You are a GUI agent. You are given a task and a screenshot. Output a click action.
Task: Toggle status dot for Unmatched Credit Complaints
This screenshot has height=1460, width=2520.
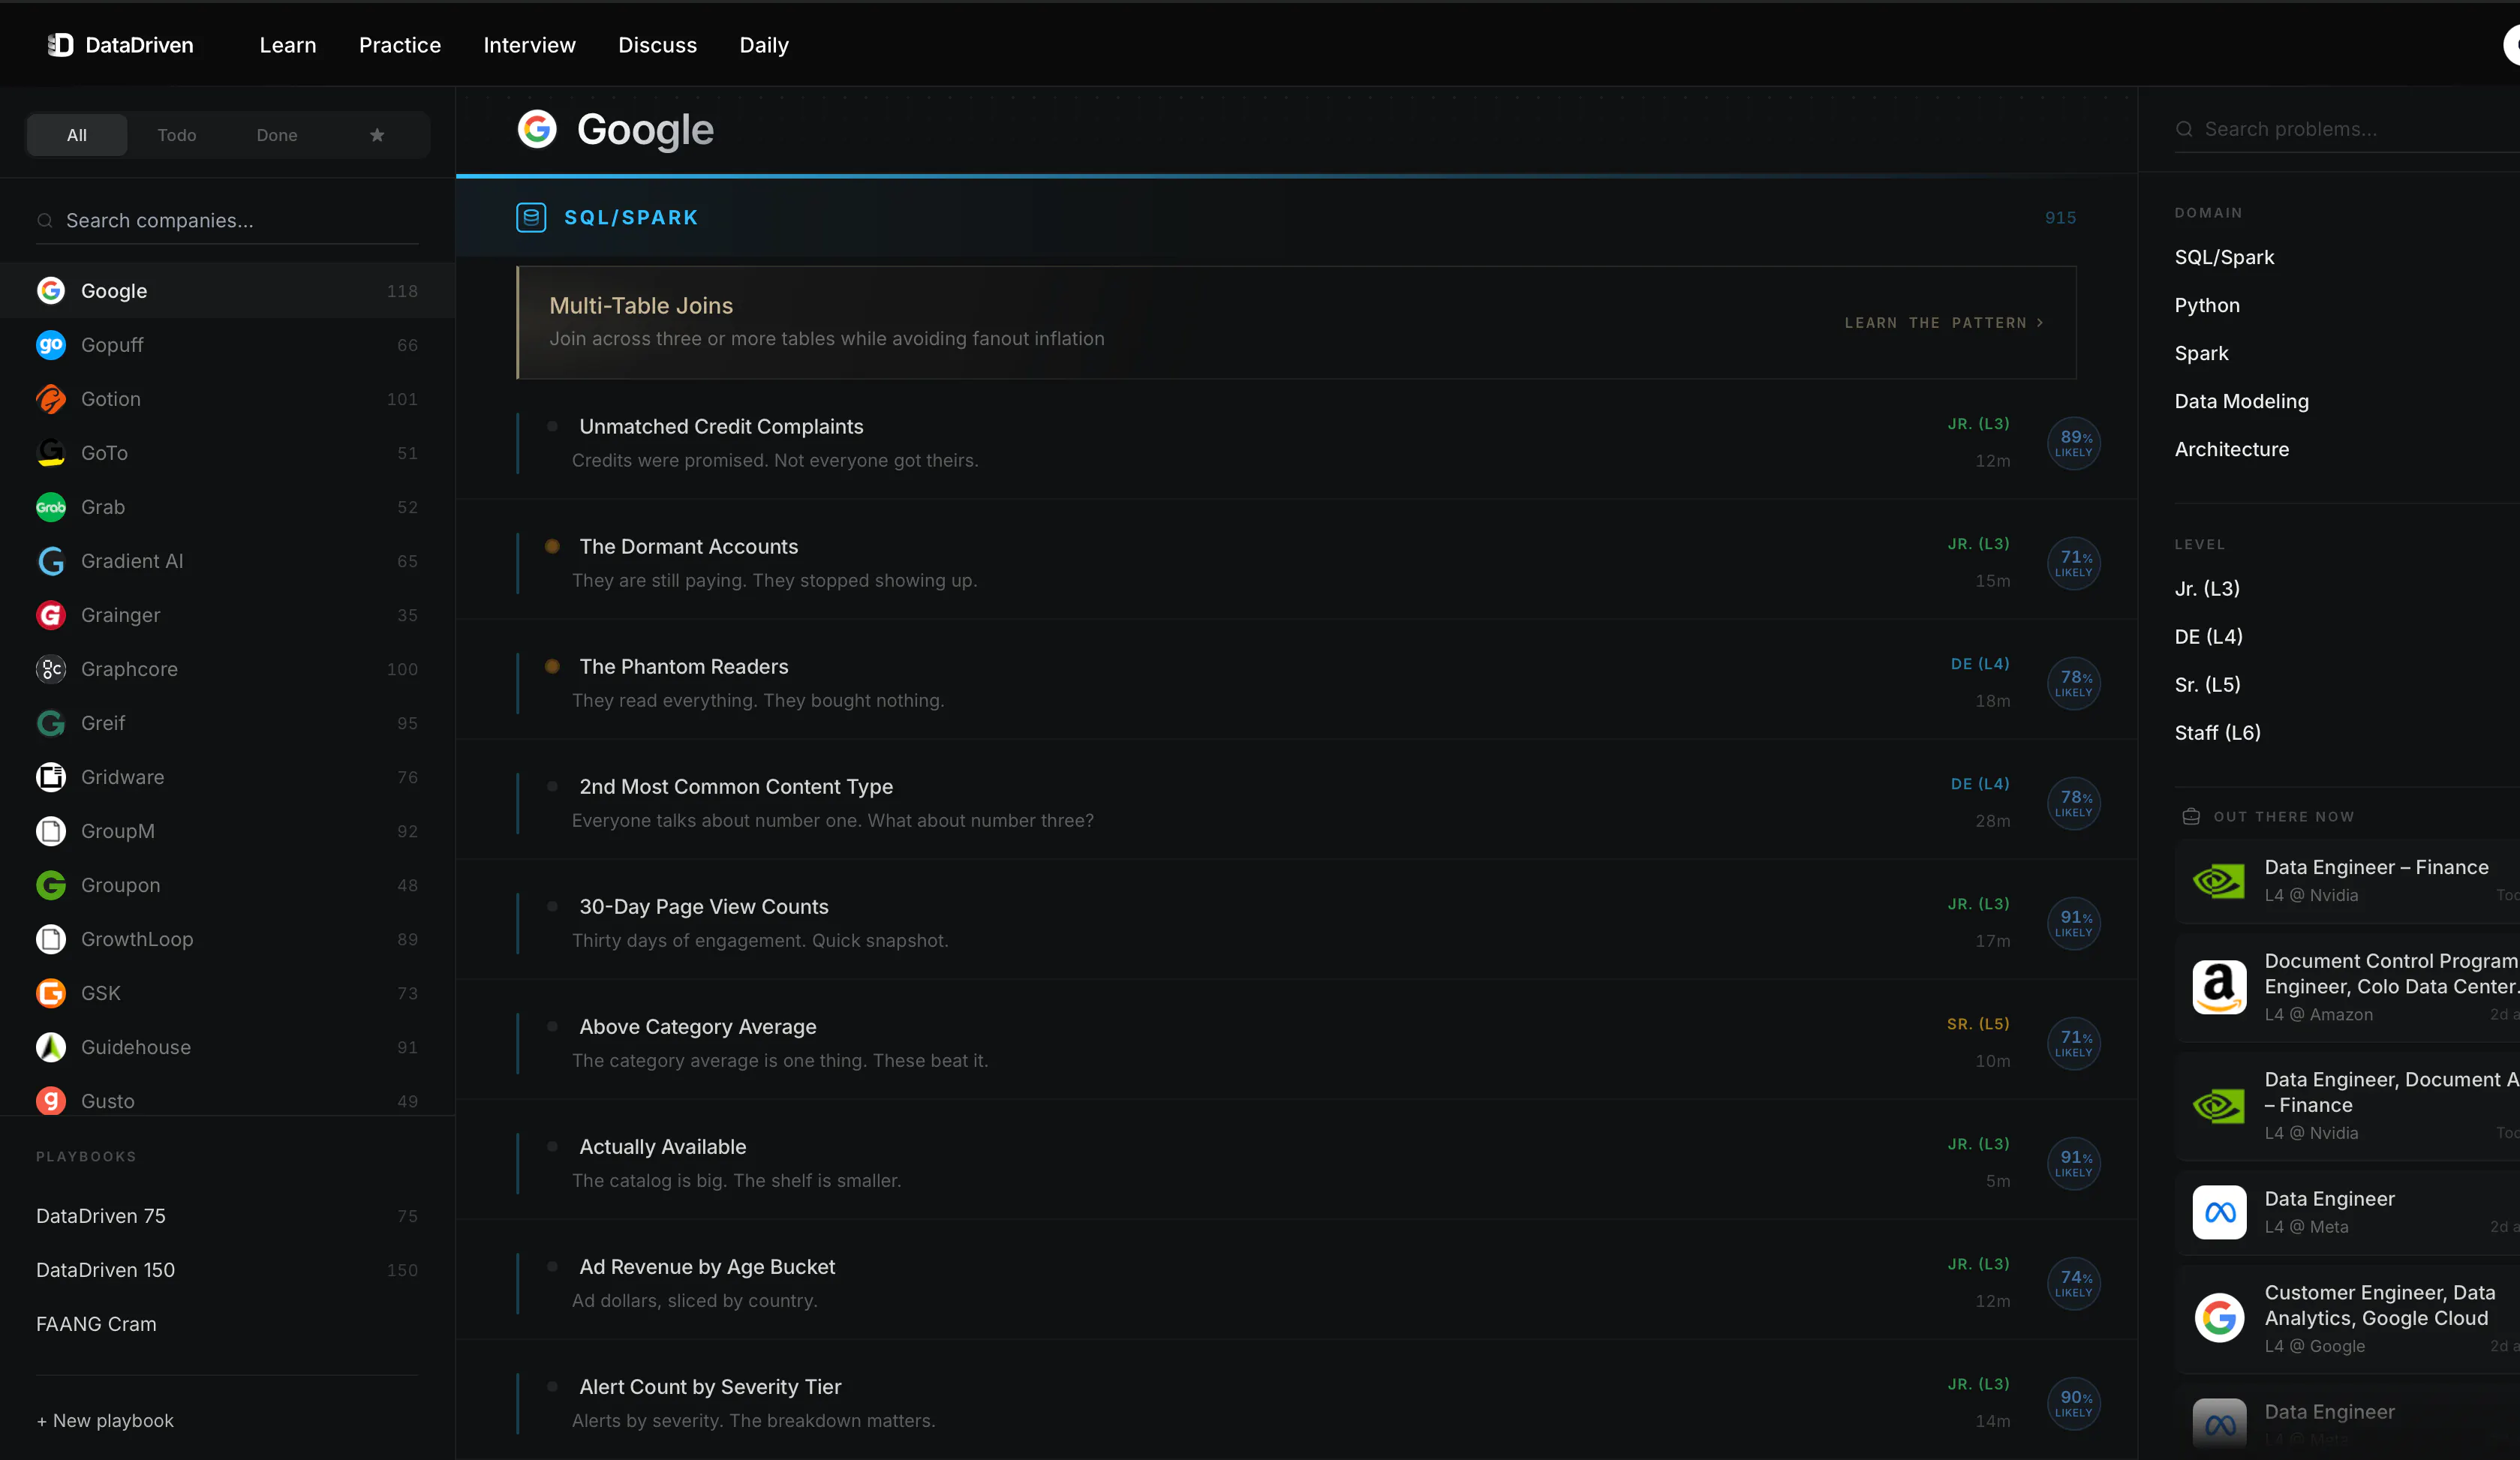[552, 427]
